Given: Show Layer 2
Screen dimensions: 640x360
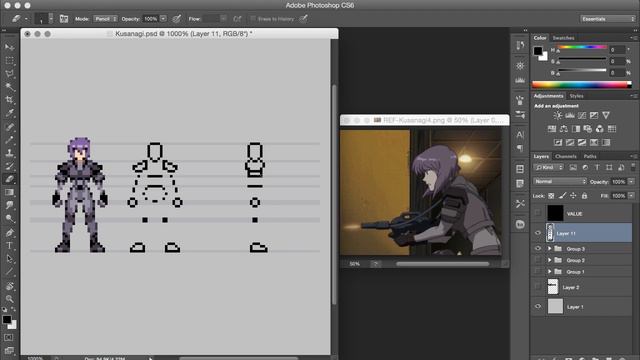Looking at the screenshot, I should coord(538,287).
